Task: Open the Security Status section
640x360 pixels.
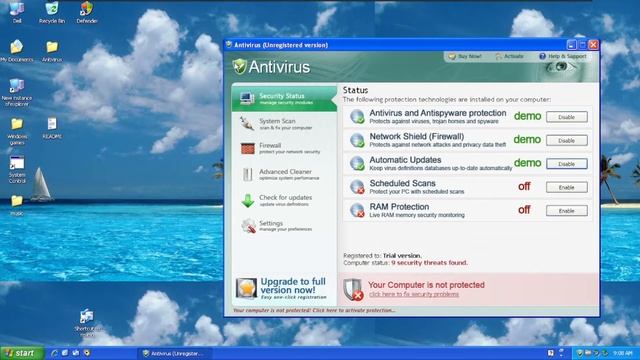Action: point(284,98)
